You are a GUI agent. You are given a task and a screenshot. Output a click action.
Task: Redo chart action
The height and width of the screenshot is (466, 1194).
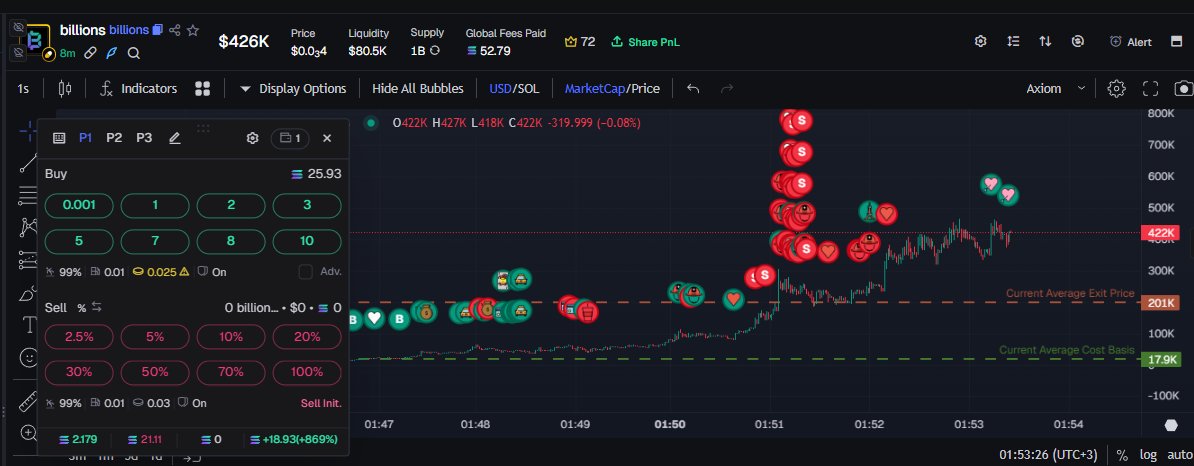[727, 89]
